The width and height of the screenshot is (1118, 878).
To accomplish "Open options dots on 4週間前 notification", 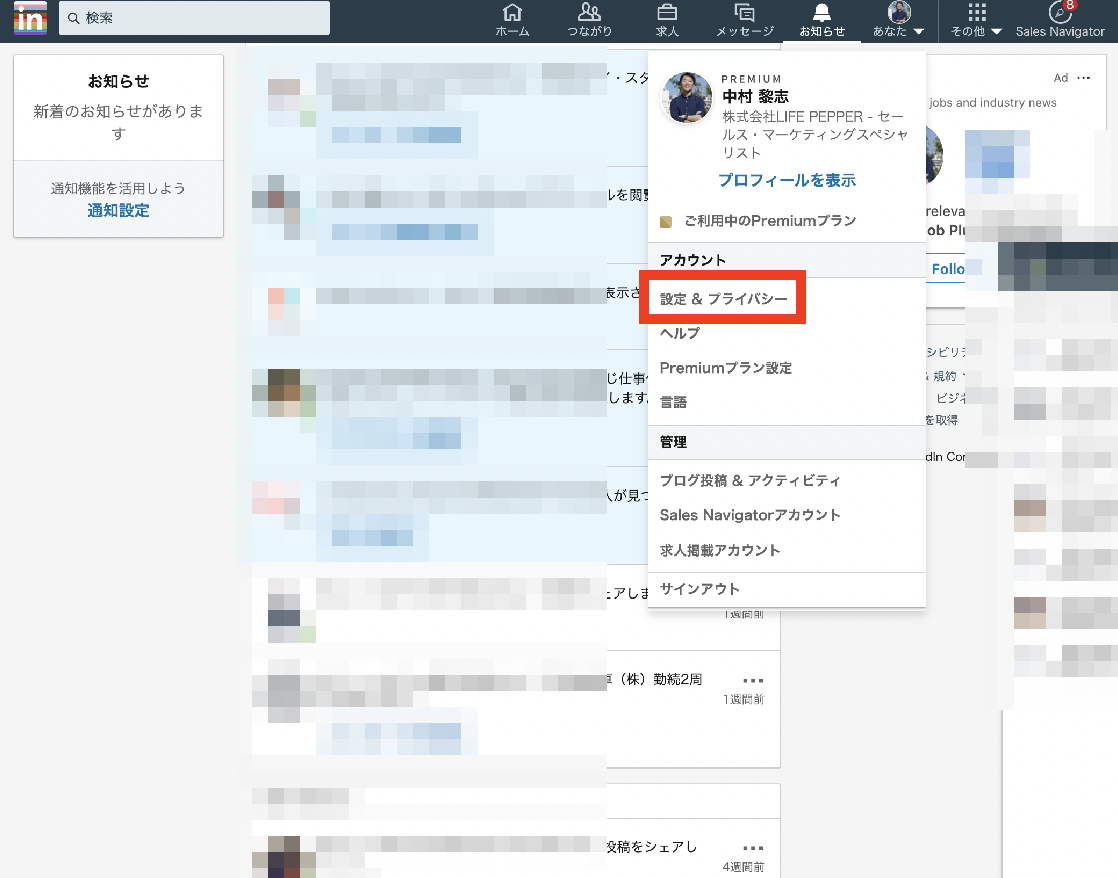I will pyautogui.click(x=753, y=848).
